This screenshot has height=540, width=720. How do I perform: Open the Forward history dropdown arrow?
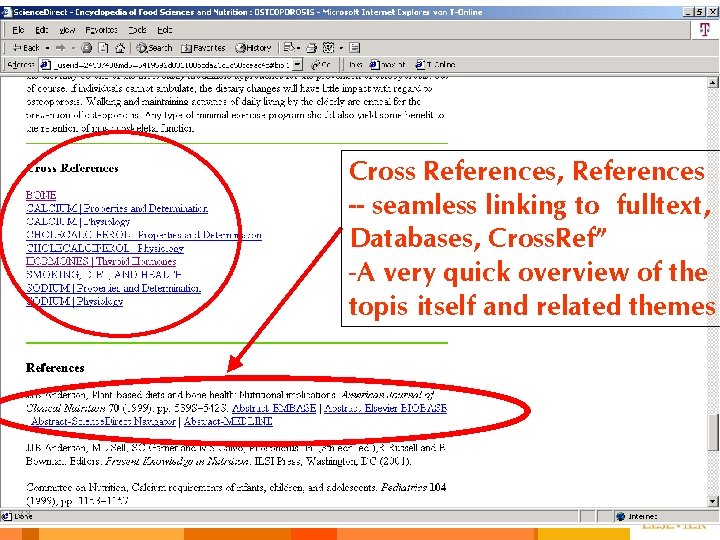click(73, 48)
